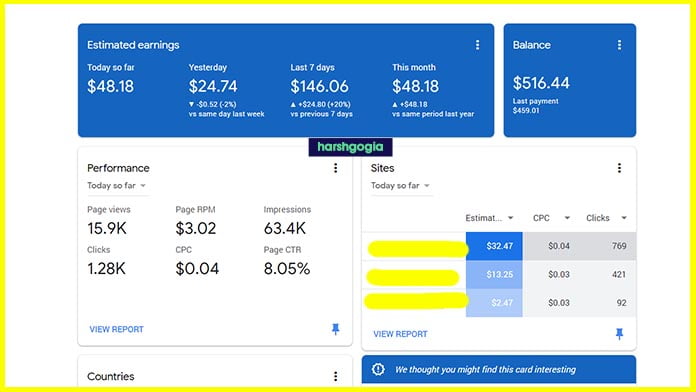
Task: Pin the Performance card
Action: [x=336, y=329]
